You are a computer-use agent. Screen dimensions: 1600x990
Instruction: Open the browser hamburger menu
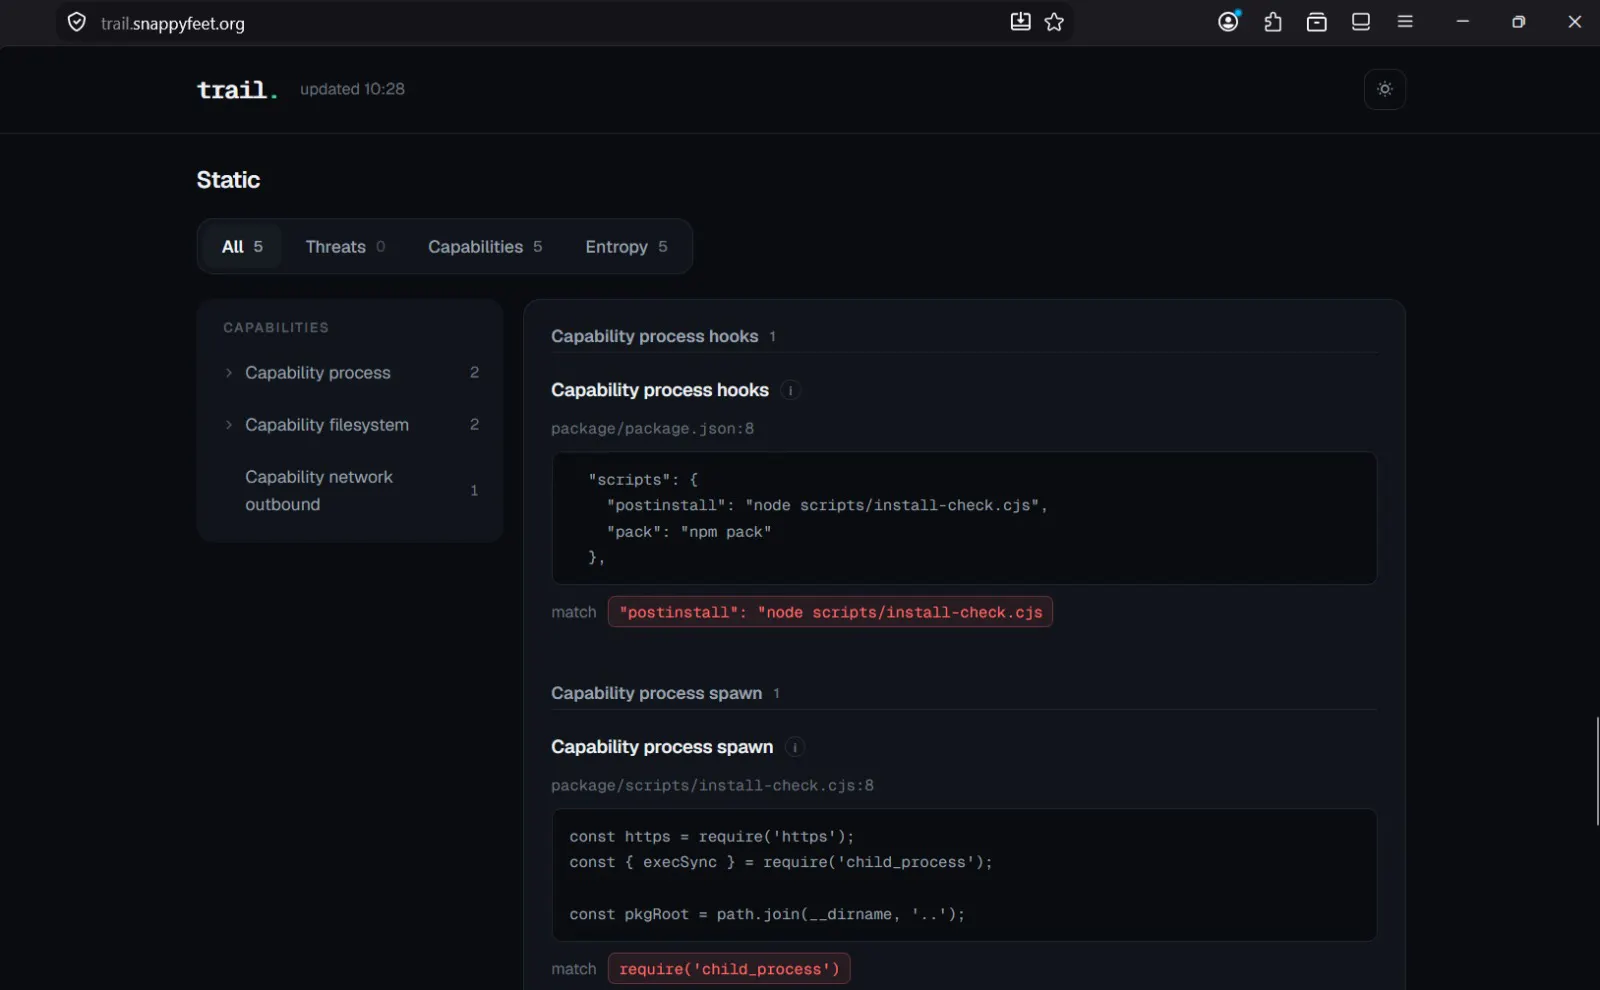(x=1405, y=22)
